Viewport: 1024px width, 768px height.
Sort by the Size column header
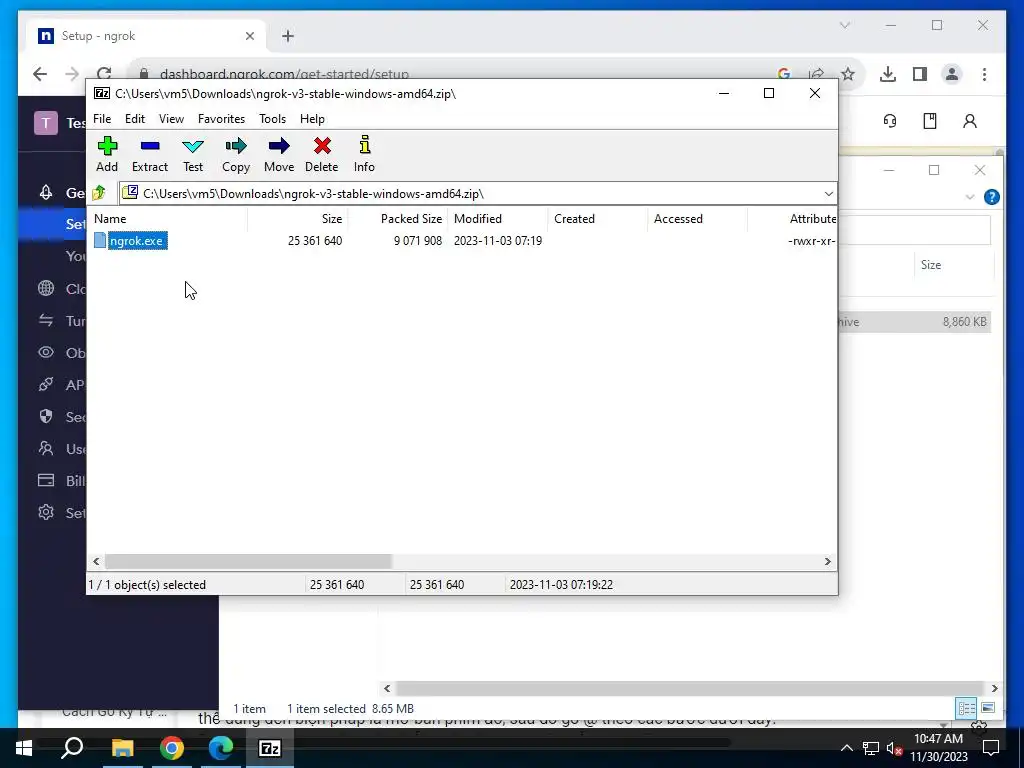coord(297,219)
